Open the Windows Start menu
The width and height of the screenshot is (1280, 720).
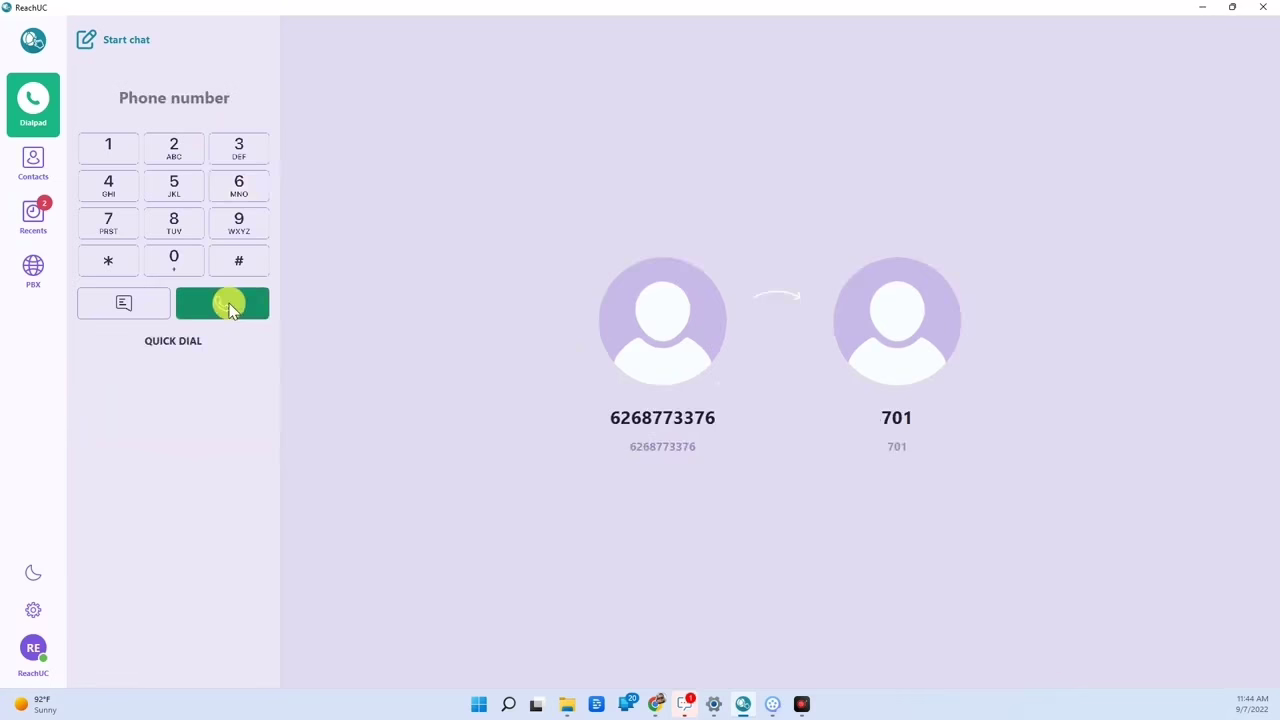[479, 704]
